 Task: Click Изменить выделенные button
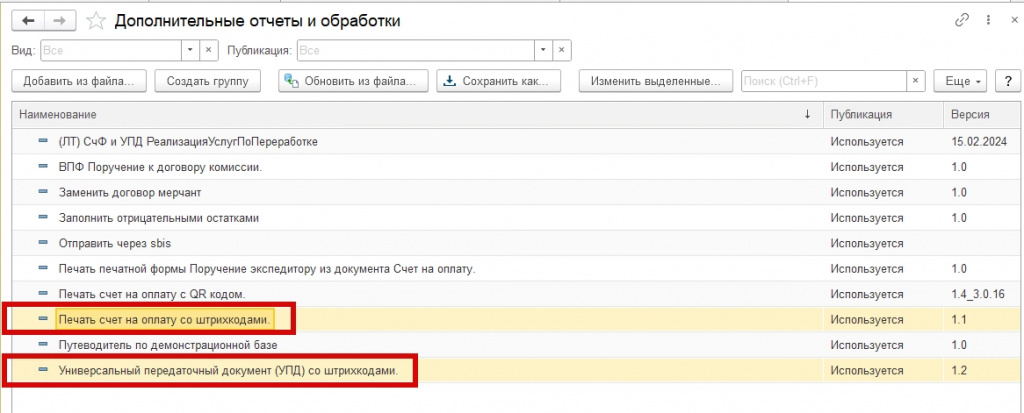[x=655, y=82]
